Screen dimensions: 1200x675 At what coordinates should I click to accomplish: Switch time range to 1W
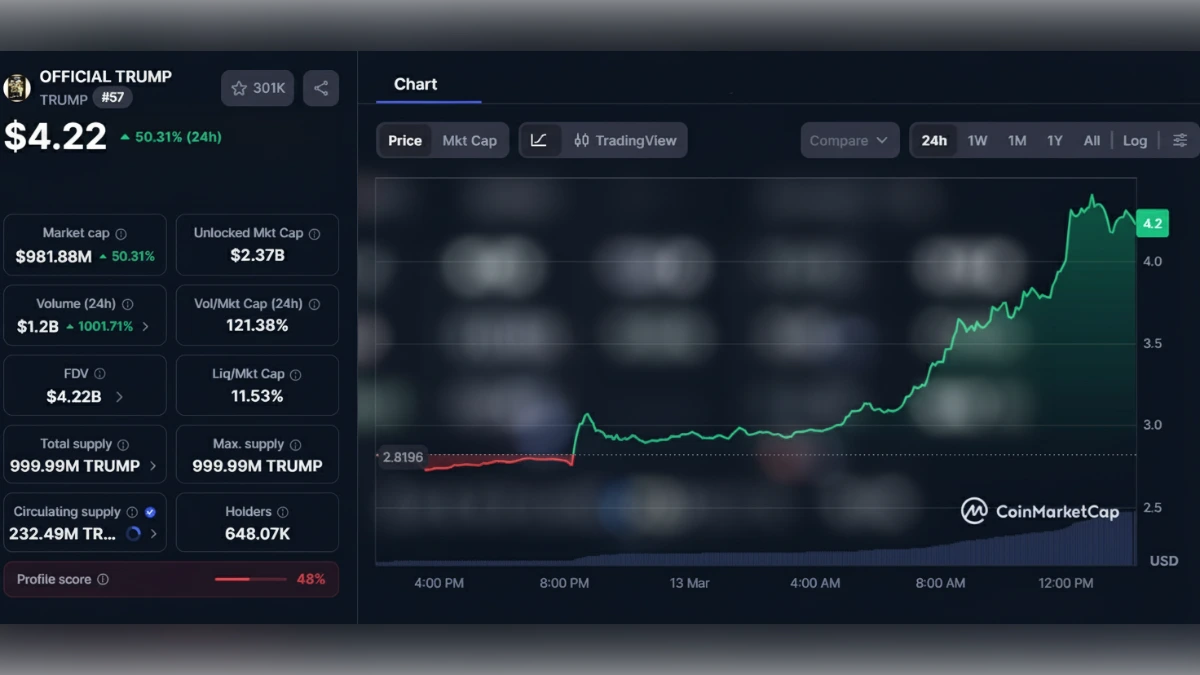(977, 140)
